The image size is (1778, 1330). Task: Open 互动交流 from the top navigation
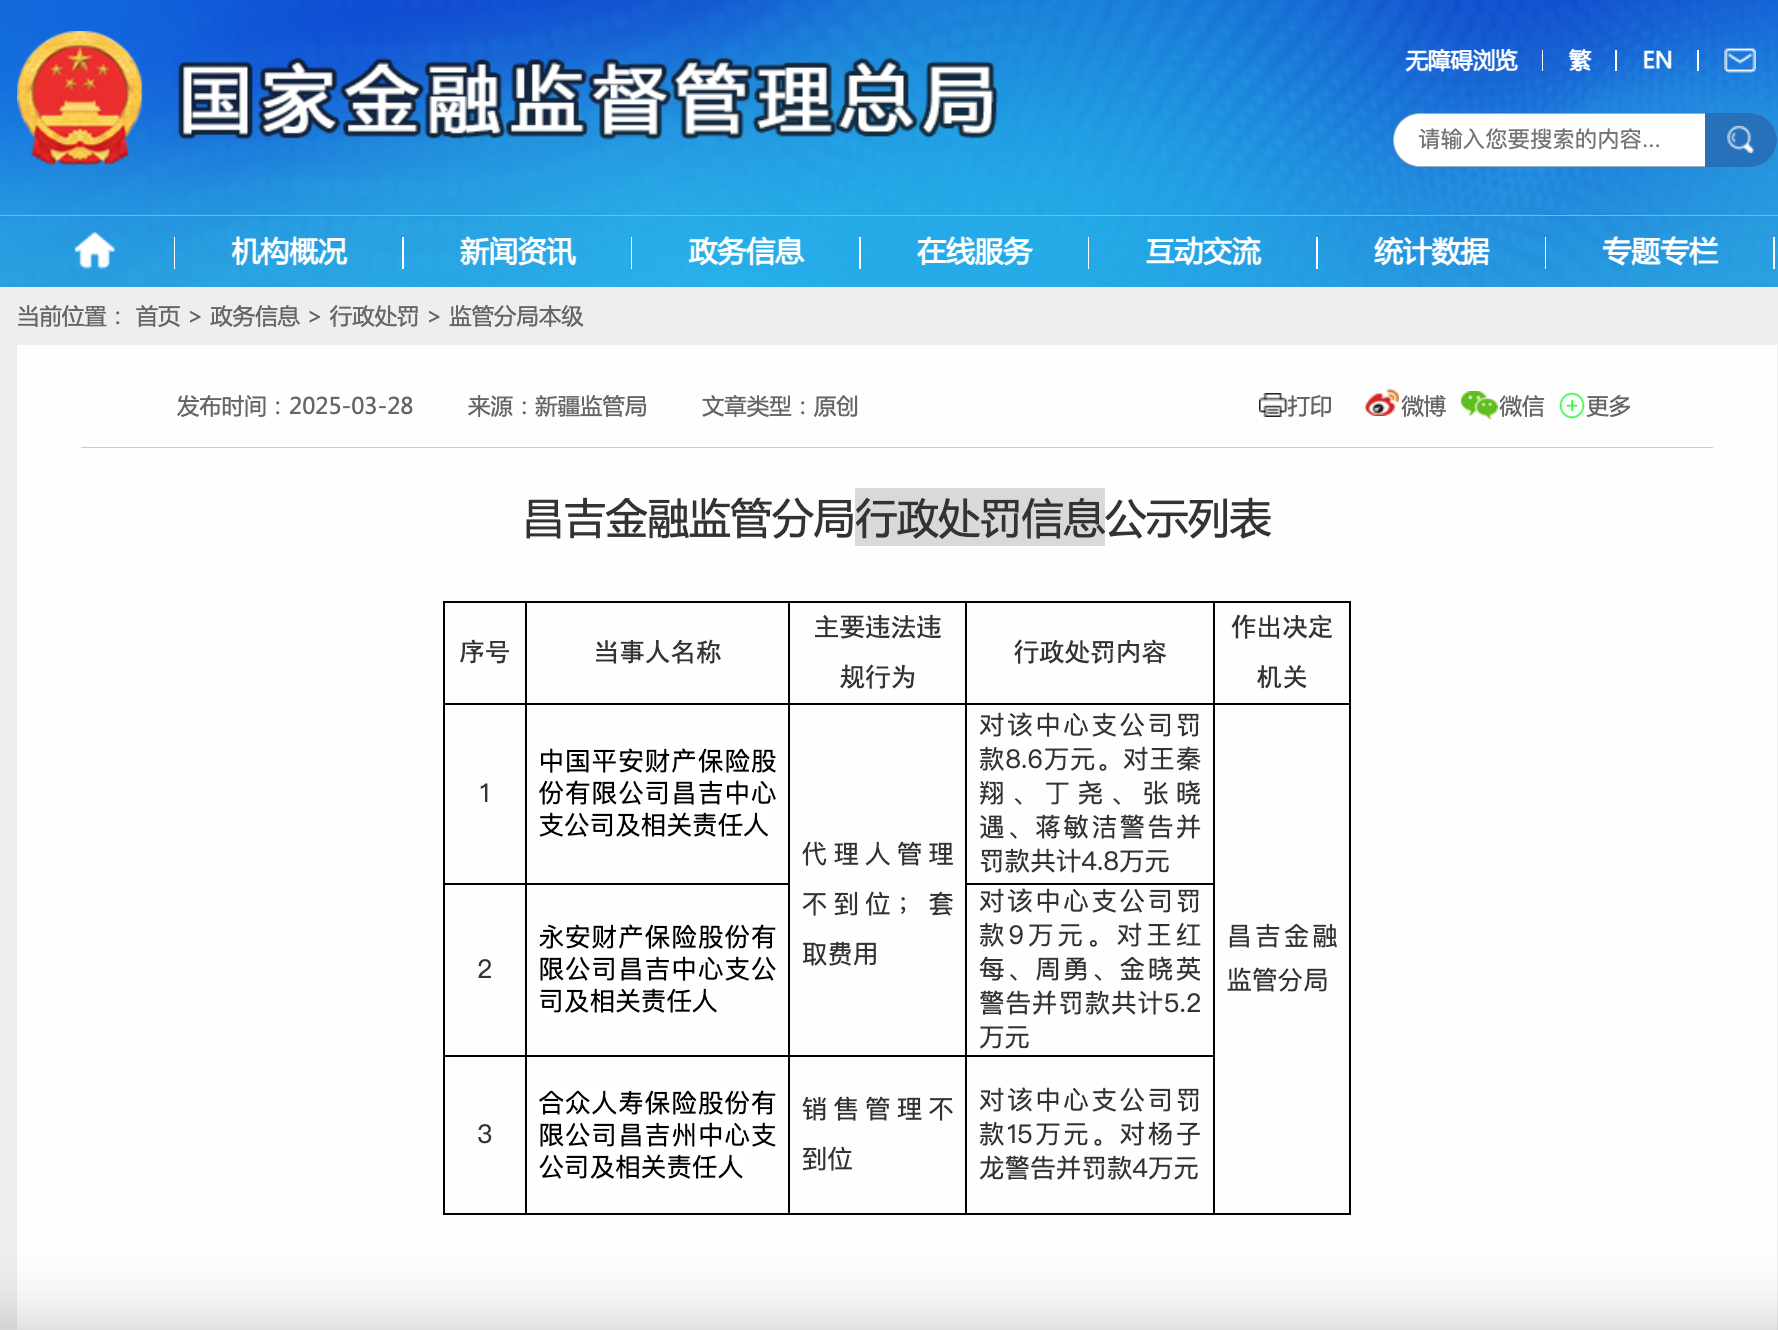click(x=1203, y=252)
